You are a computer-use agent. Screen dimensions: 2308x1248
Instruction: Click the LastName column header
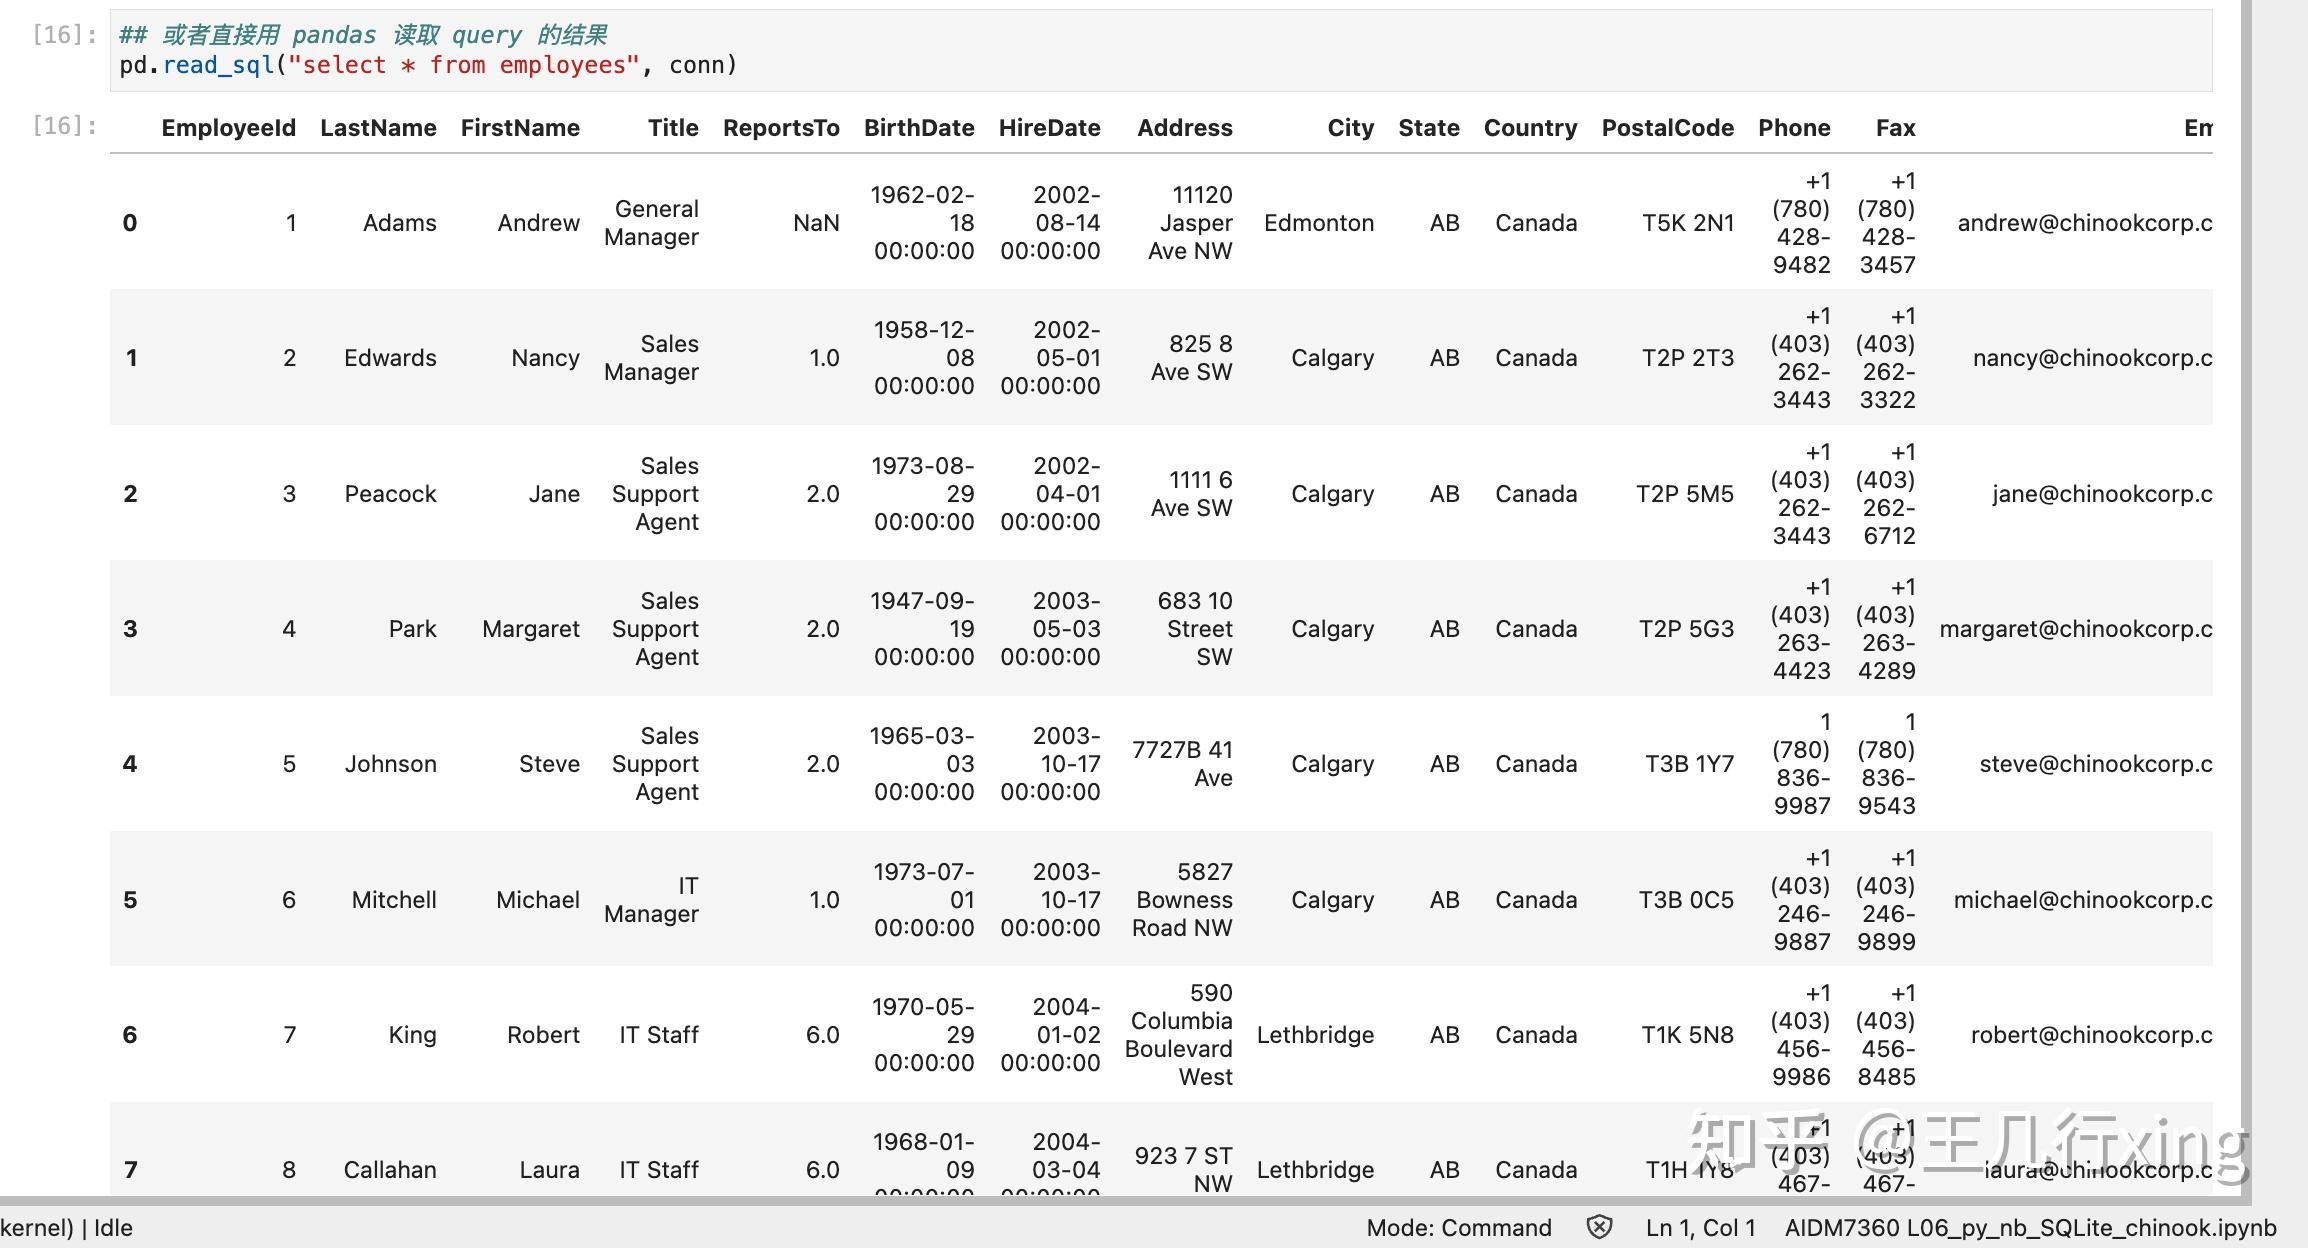click(x=378, y=128)
